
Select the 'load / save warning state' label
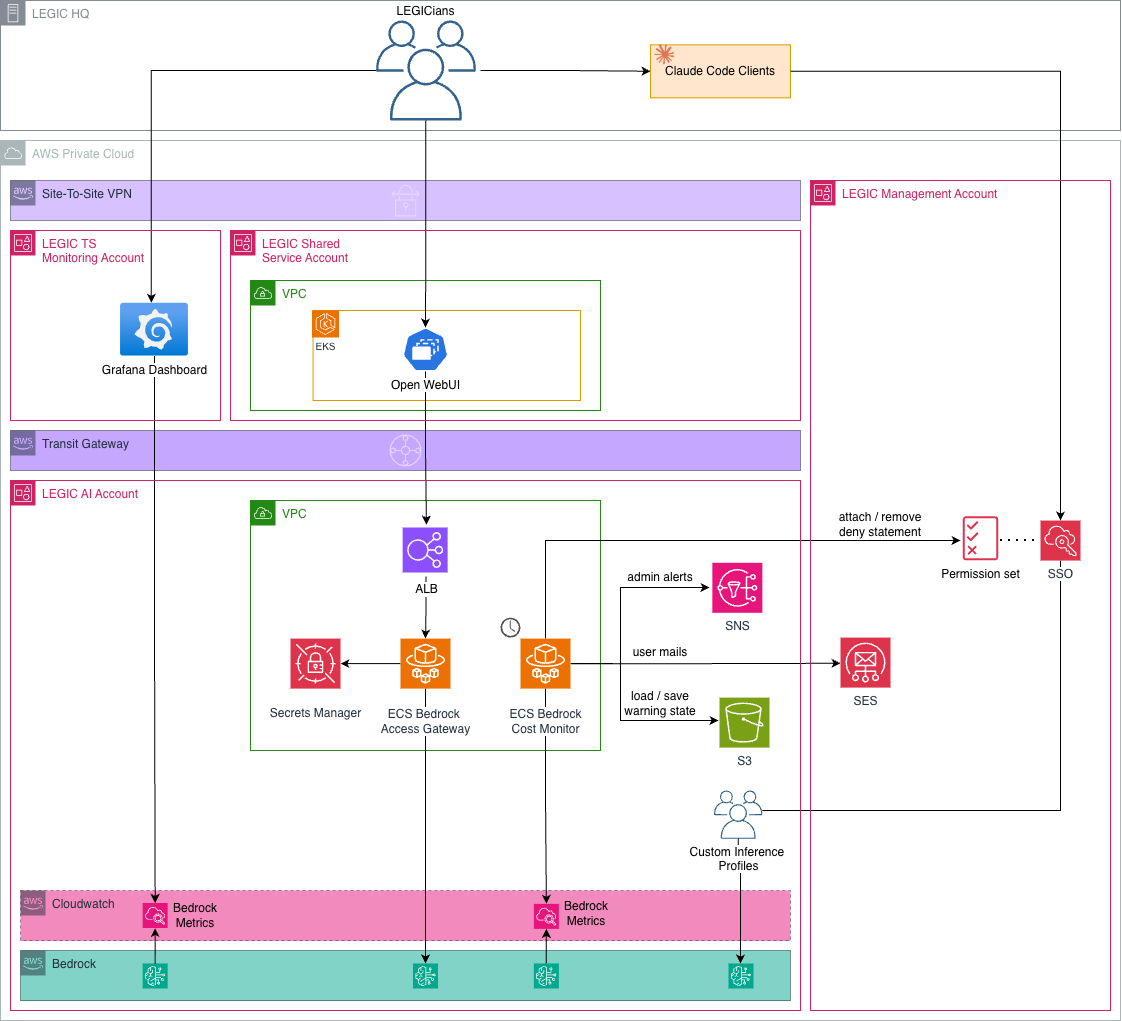pyautogui.click(x=660, y=703)
